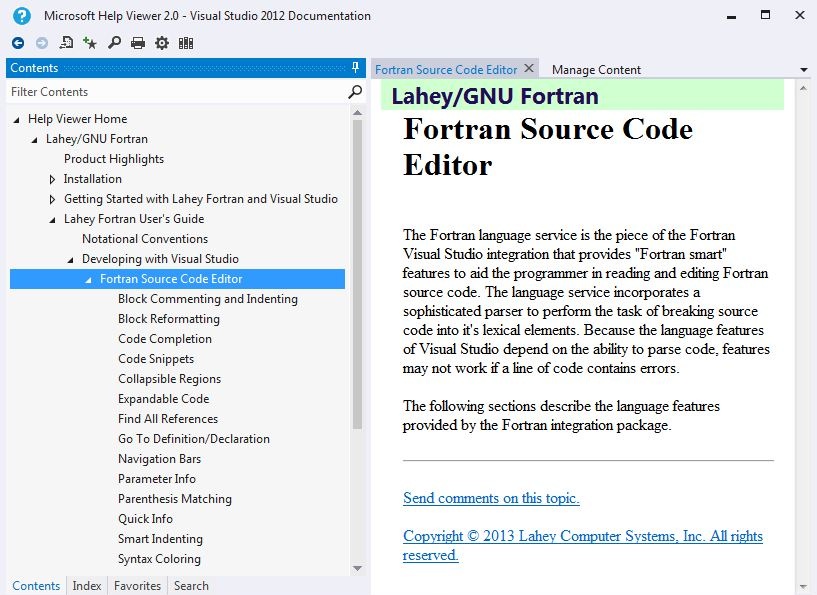Open Viewer Options gear icon
817x595 pixels.
pyautogui.click(x=162, y=43)
